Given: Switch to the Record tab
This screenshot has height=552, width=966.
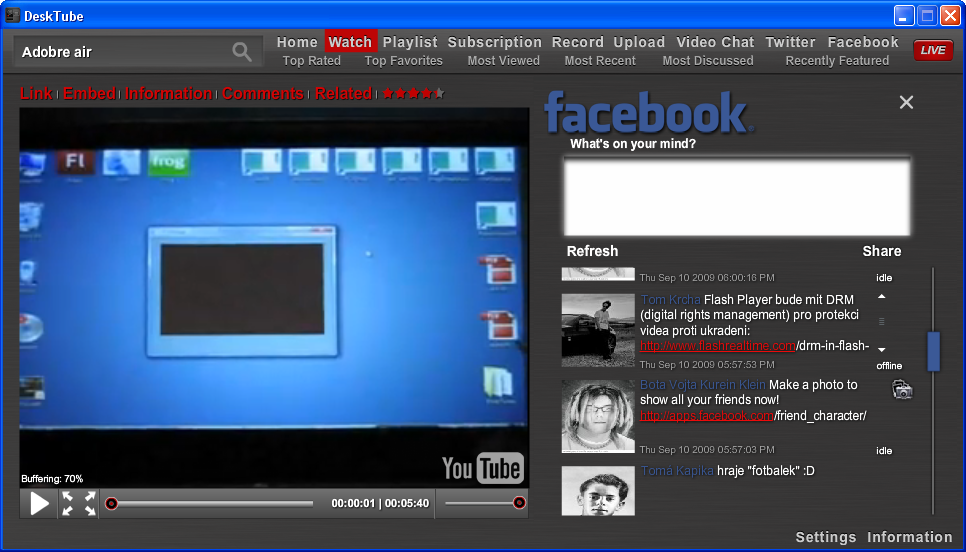Looking at the screenshot, I should 577,42.
